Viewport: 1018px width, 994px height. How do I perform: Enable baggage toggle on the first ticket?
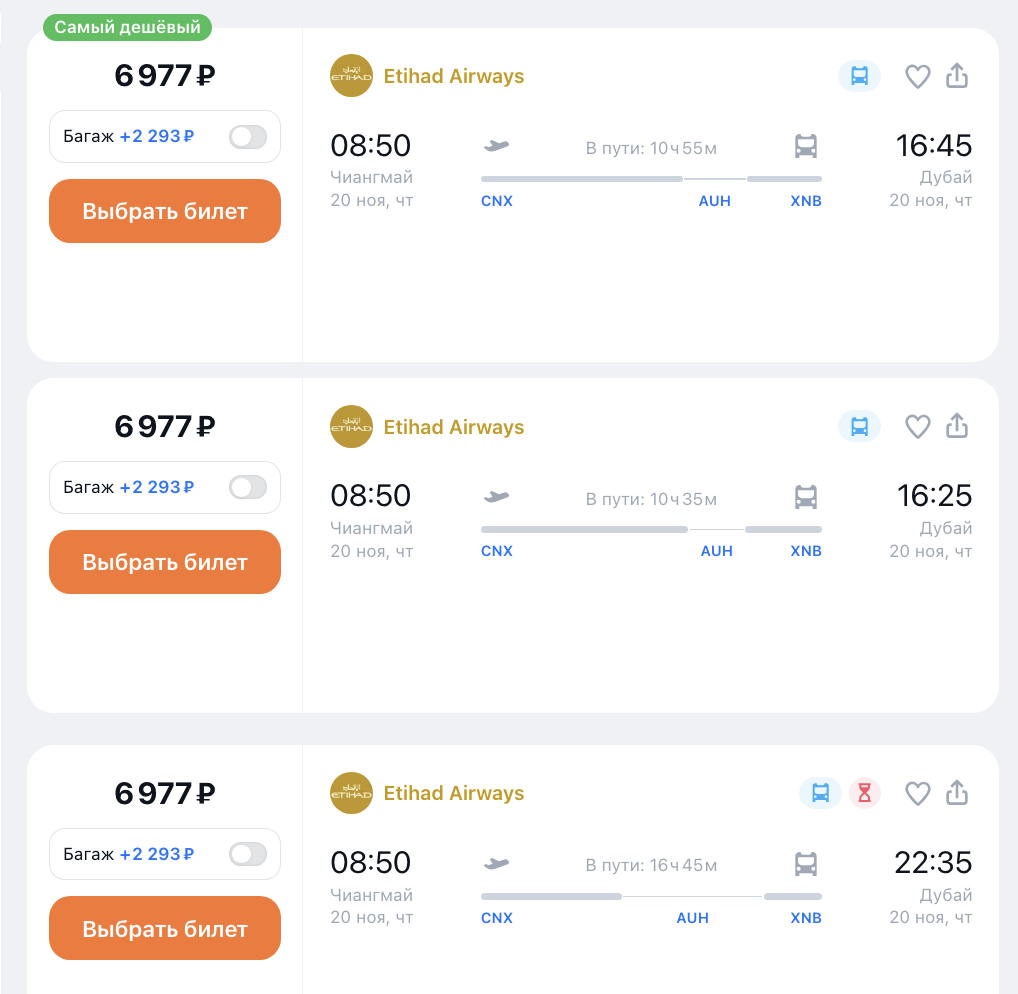click(x=248, y=136)
